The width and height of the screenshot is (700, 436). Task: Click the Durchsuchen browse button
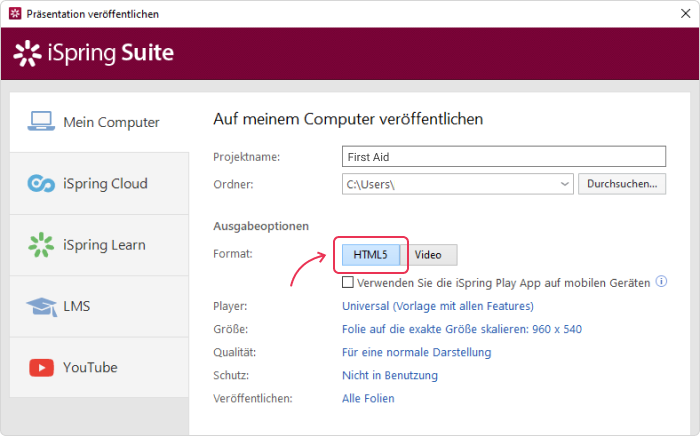[x=622, y=184]
